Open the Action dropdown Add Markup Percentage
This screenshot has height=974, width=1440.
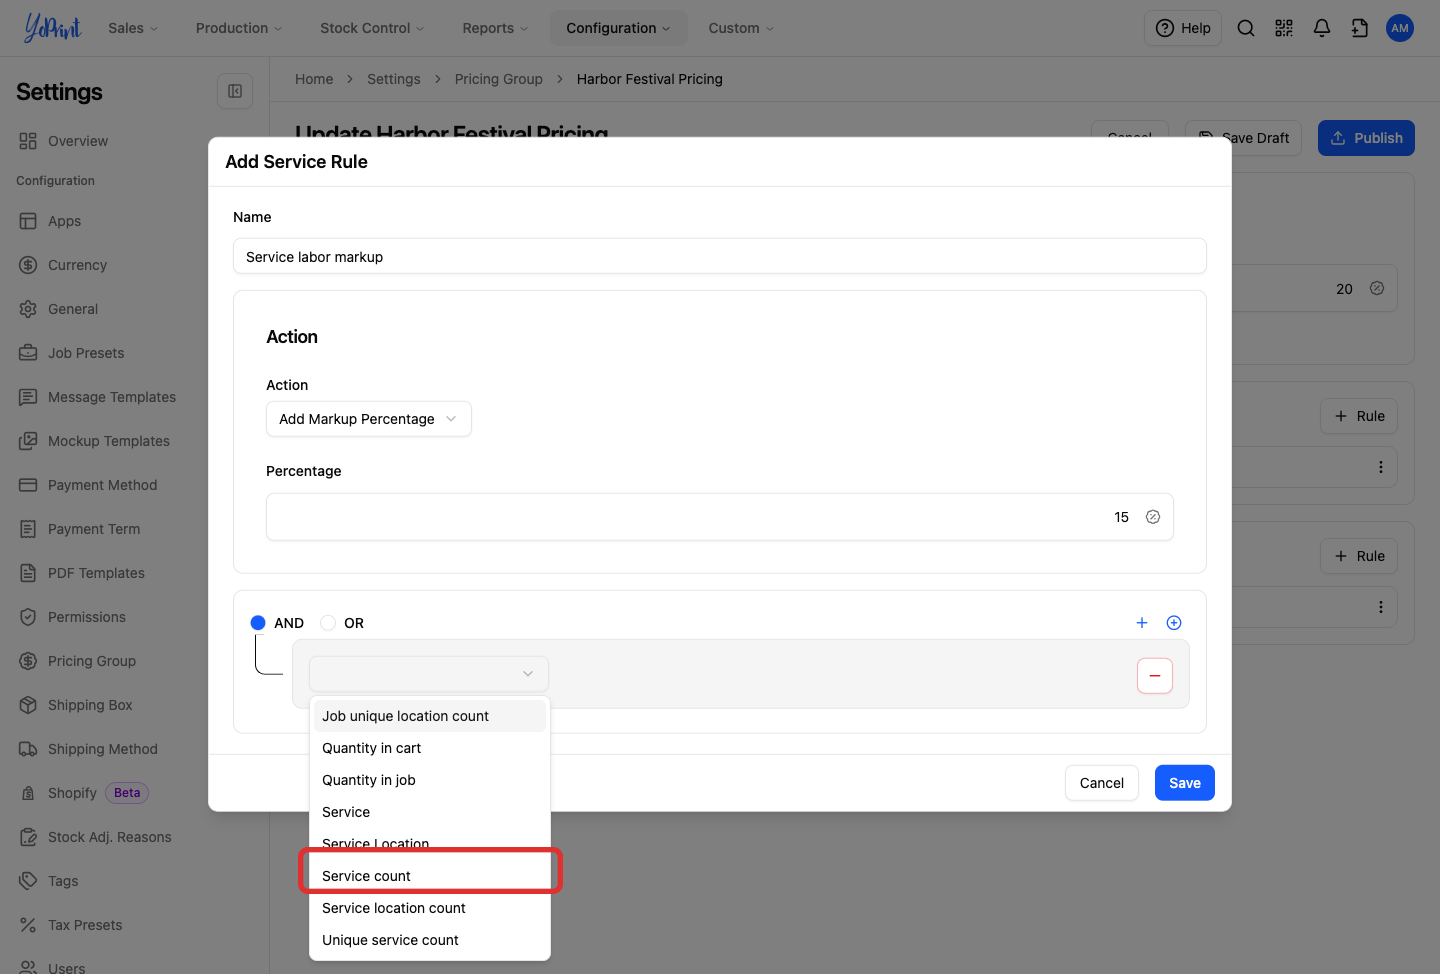tap(369, 419)
